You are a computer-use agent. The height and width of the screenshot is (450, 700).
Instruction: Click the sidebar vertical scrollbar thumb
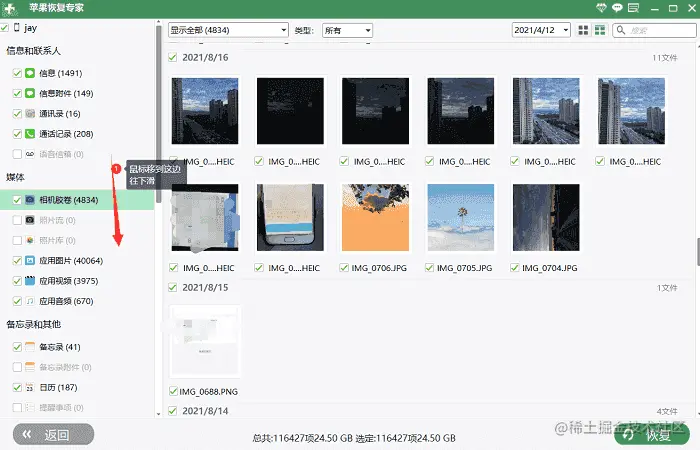click(x=158, y=114)
